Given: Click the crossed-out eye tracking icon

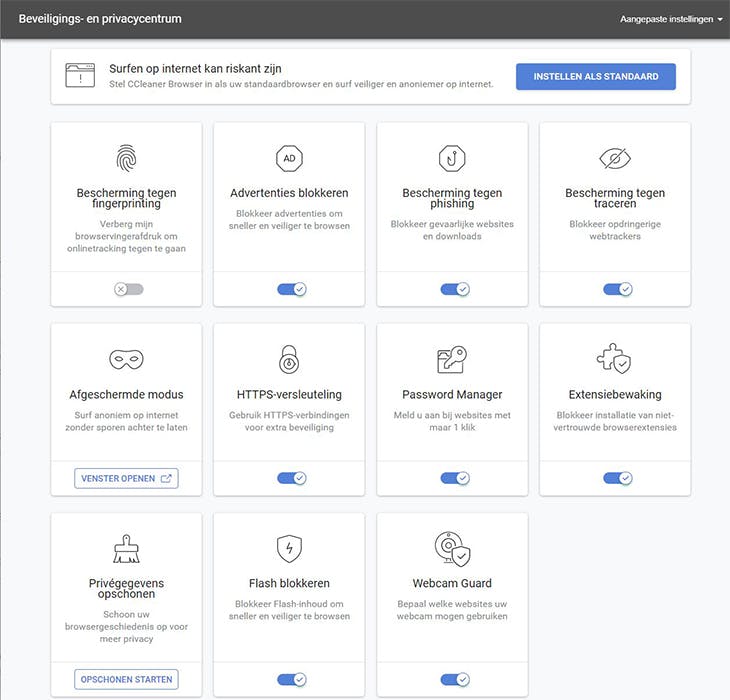Looking at the screenshot, I should 615,158.
